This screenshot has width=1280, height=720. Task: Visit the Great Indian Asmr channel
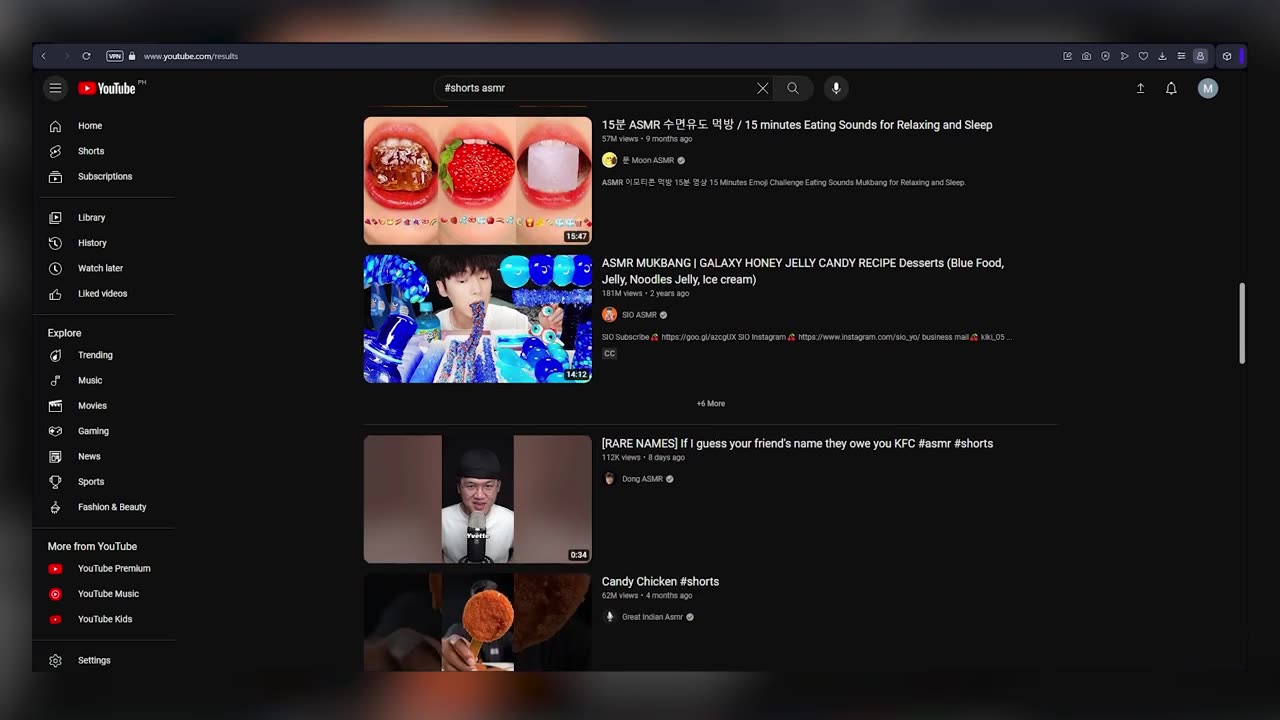click(x=652, y=617)
